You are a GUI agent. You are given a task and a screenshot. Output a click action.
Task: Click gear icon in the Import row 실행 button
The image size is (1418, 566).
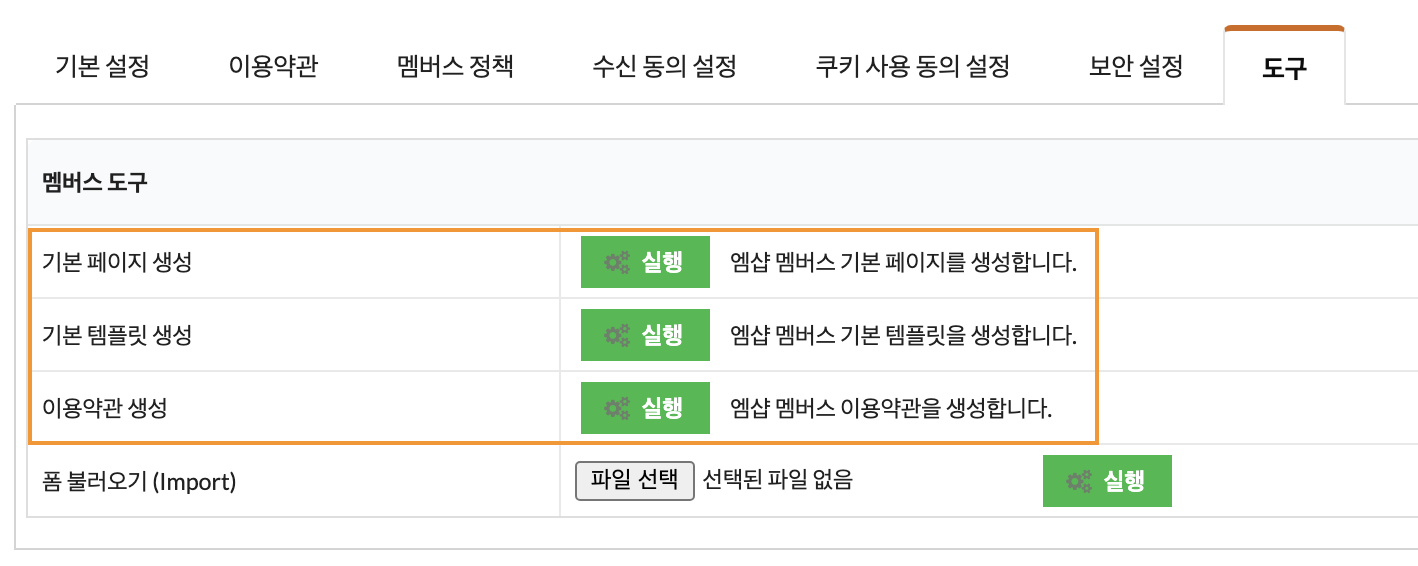tap(1079, 481)
